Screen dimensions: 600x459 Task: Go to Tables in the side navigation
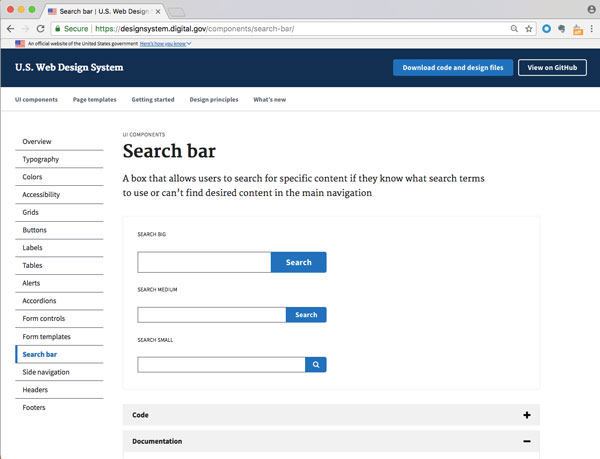click(x=59, y=265)
